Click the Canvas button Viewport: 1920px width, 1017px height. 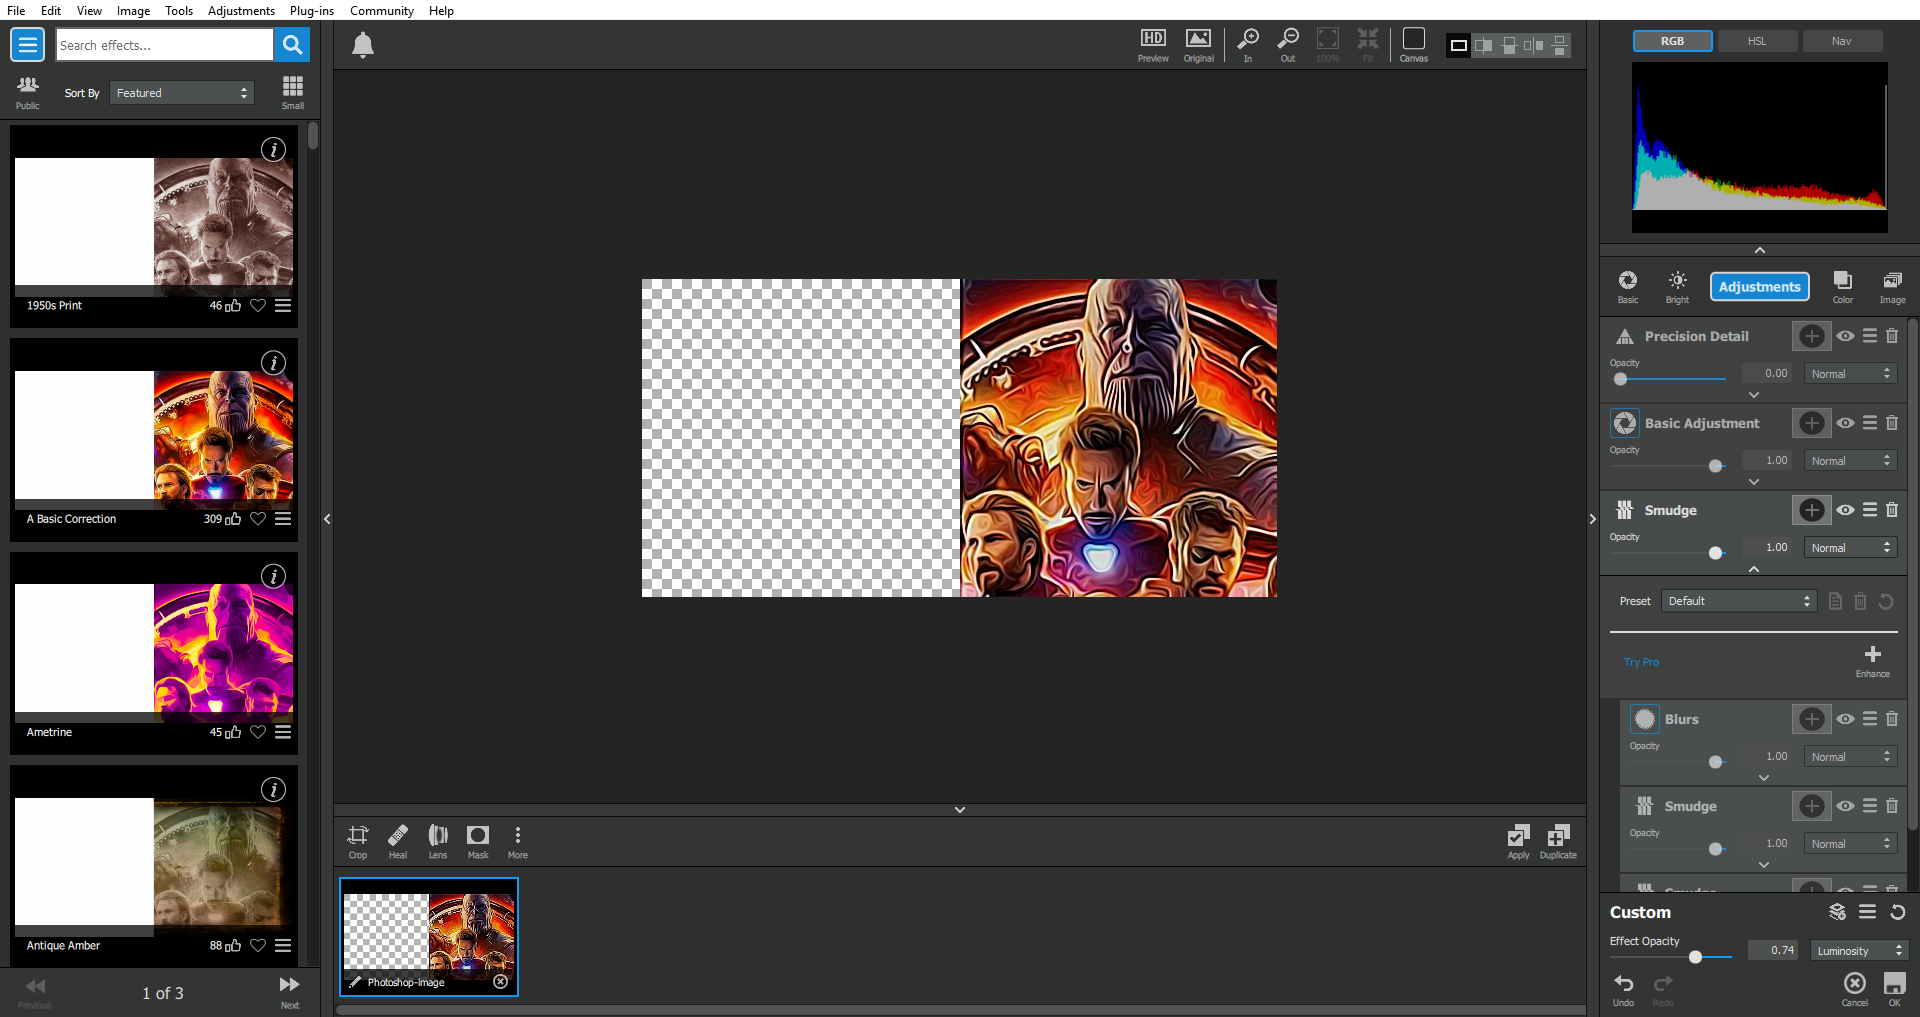click(x=1414, y=45)
